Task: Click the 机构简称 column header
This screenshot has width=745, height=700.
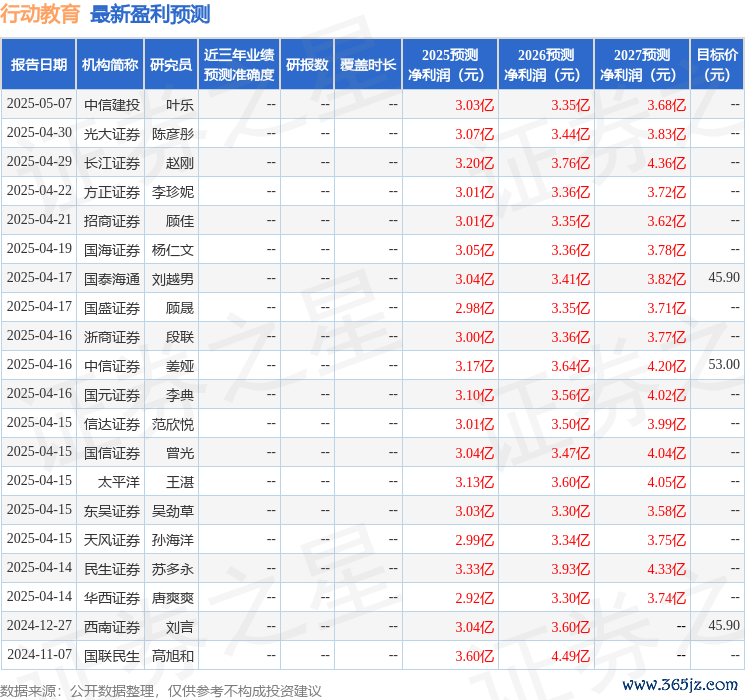Action: point(110,65)
